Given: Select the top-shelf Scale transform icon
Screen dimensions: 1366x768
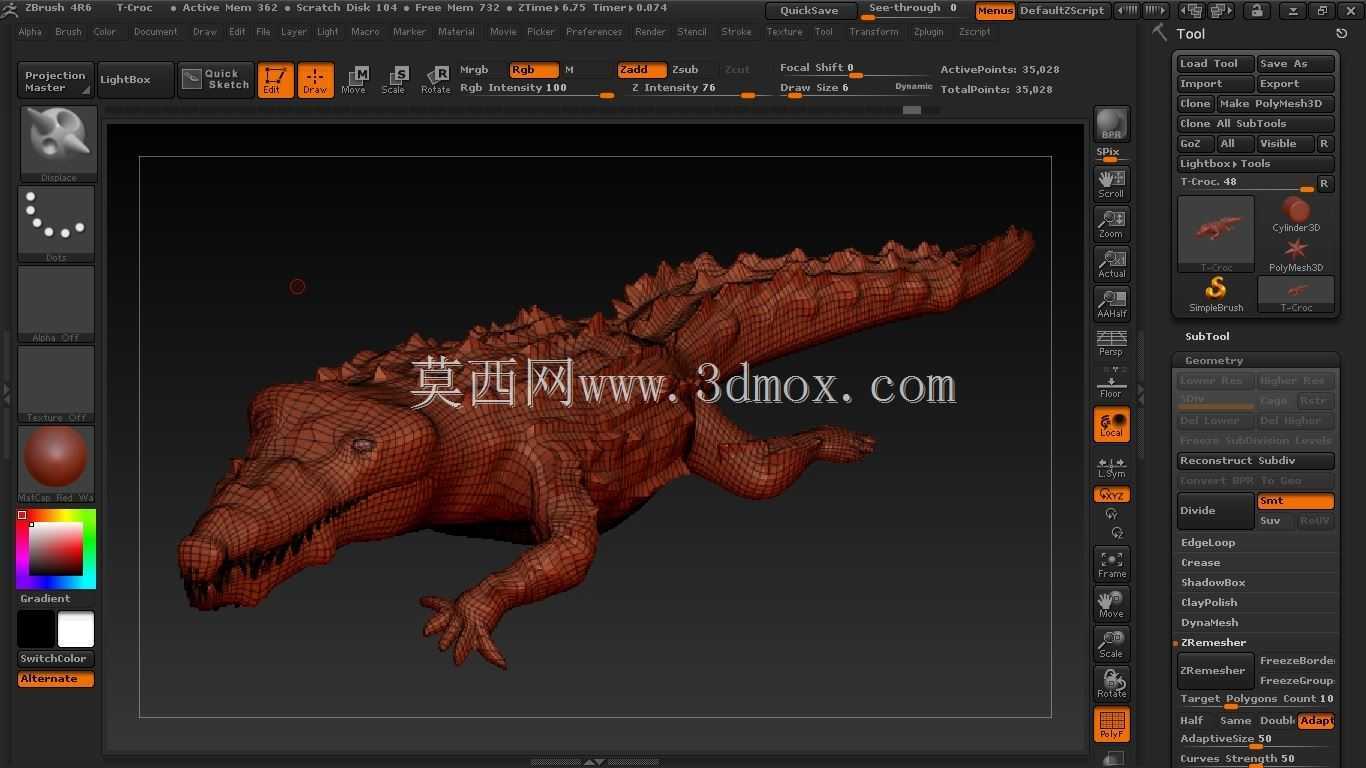Looking at the screenshot, I should 394,80.
